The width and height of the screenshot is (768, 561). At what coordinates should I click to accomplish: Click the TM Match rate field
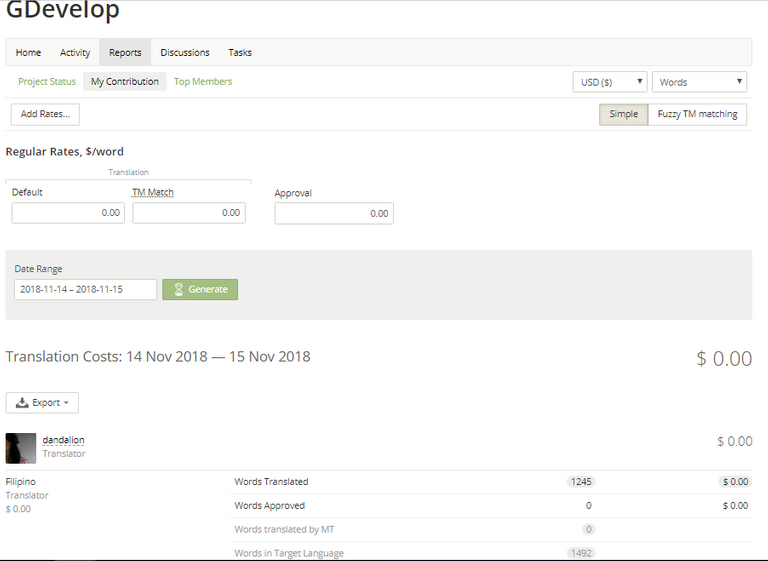point(189,213)
